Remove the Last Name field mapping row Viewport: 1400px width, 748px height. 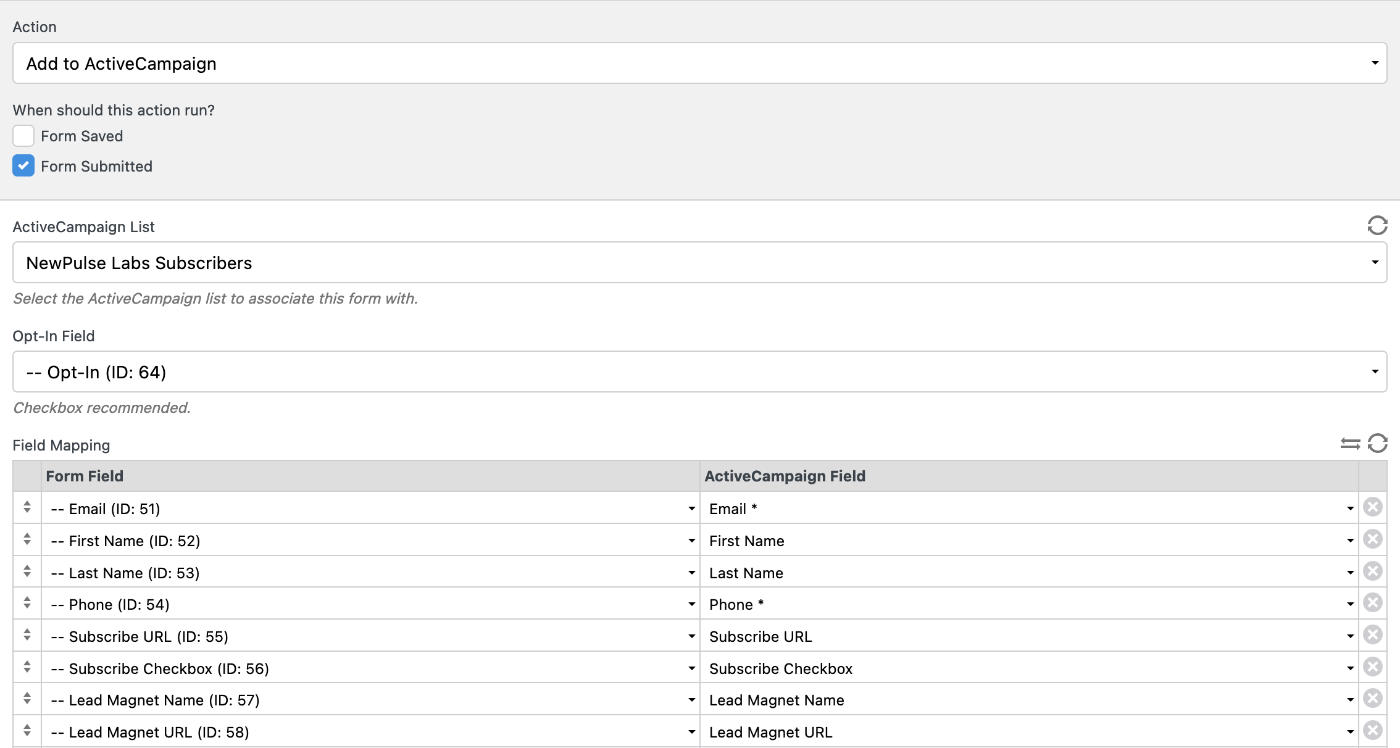pos(1372,572)
